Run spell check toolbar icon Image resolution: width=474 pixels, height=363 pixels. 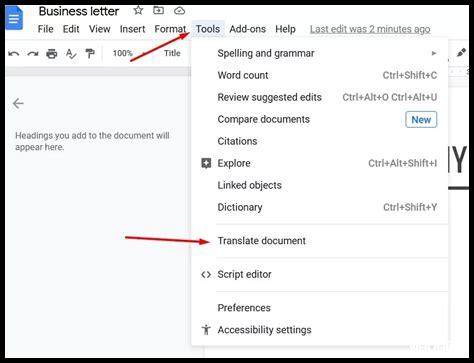tap(71, 53)
